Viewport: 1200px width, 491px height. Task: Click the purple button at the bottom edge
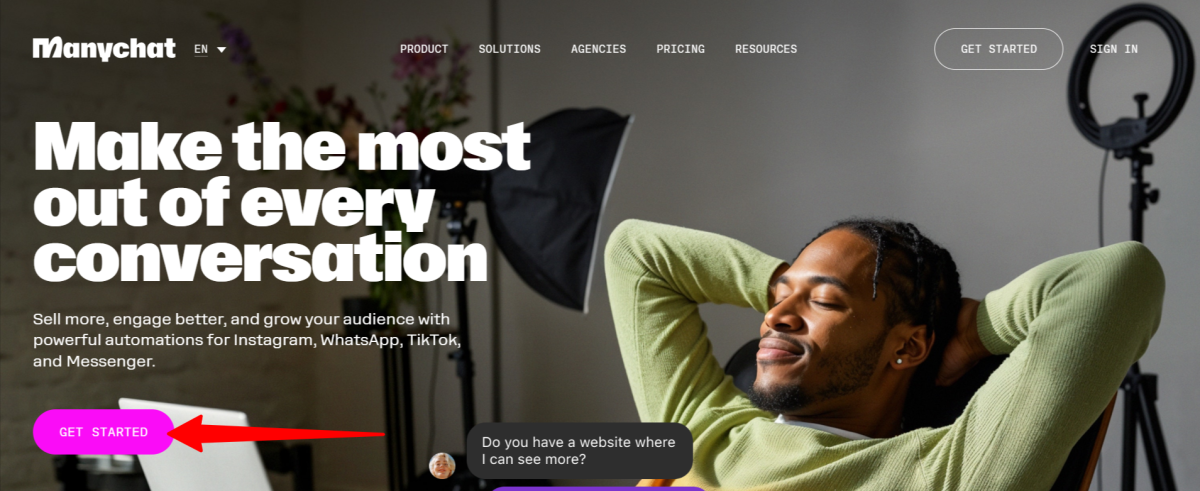[598, 488]
